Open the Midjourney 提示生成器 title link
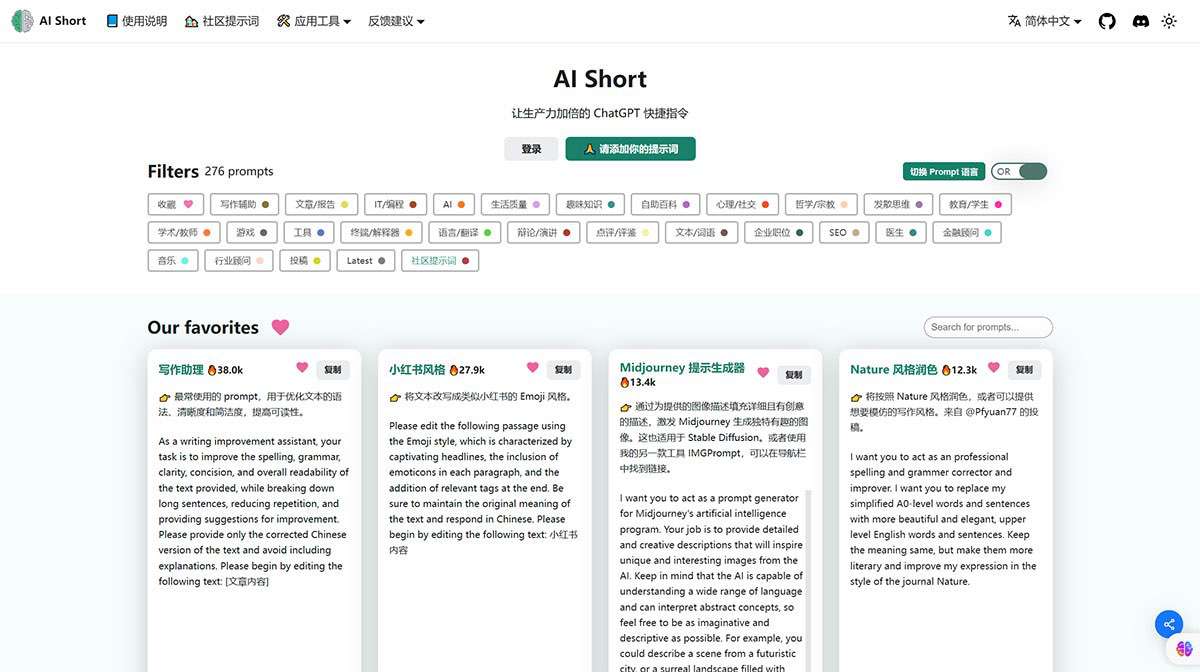 (x=682, y=368)
